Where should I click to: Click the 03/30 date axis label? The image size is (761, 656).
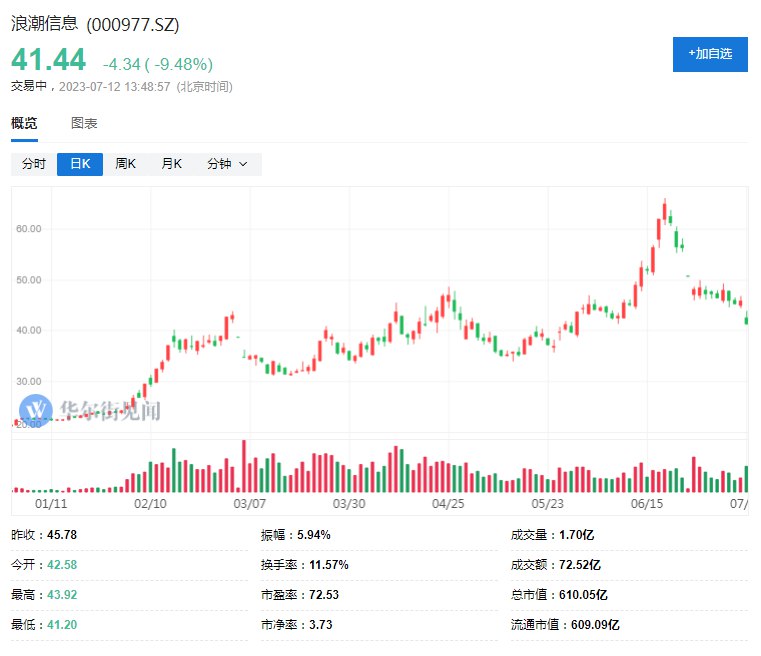(349, 504)
